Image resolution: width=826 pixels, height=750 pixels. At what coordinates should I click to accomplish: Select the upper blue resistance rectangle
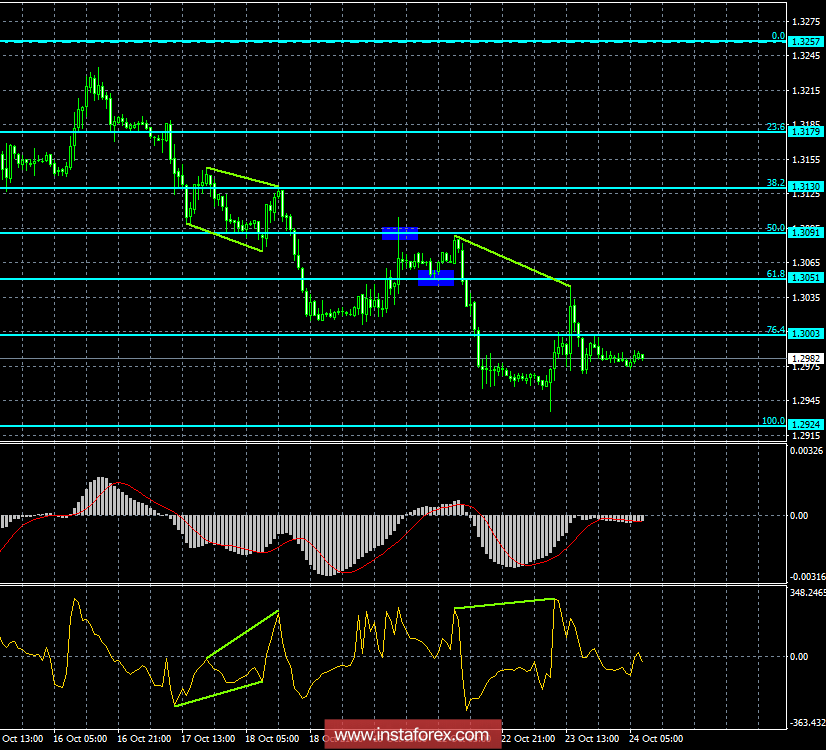[401, 232]
